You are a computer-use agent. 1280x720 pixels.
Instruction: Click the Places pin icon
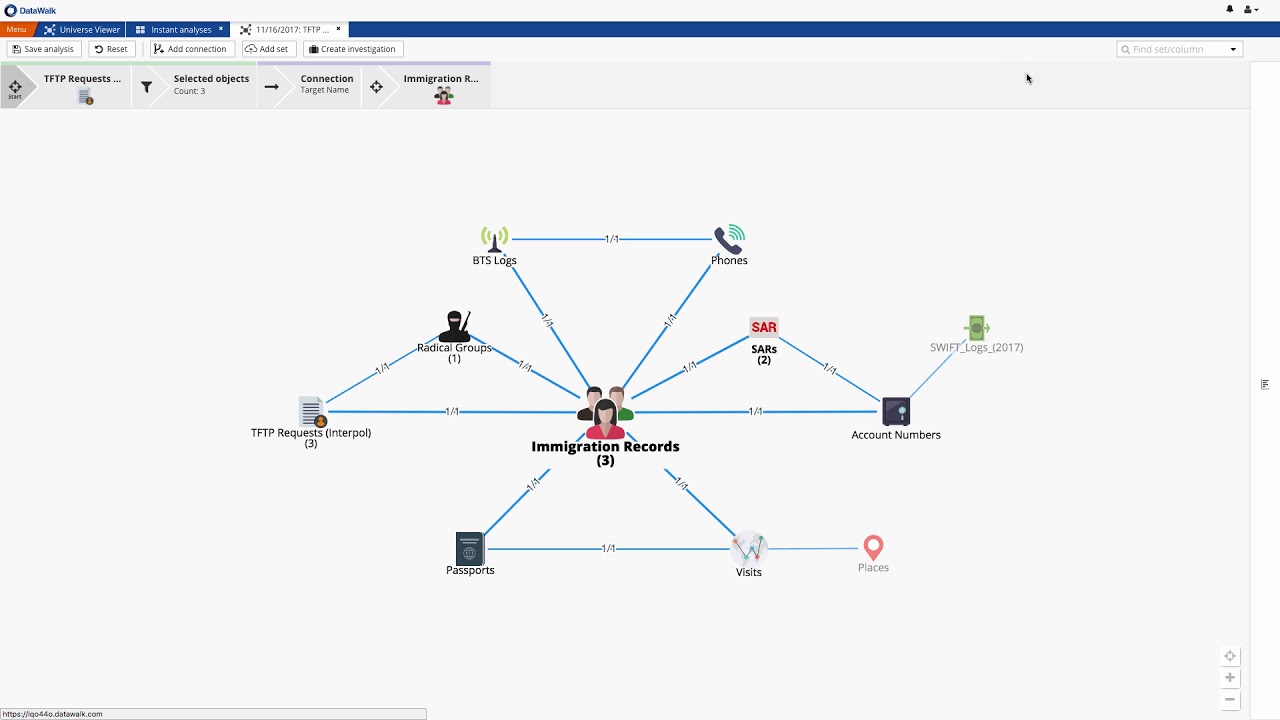pyautogui.click(x=873, y=547)
